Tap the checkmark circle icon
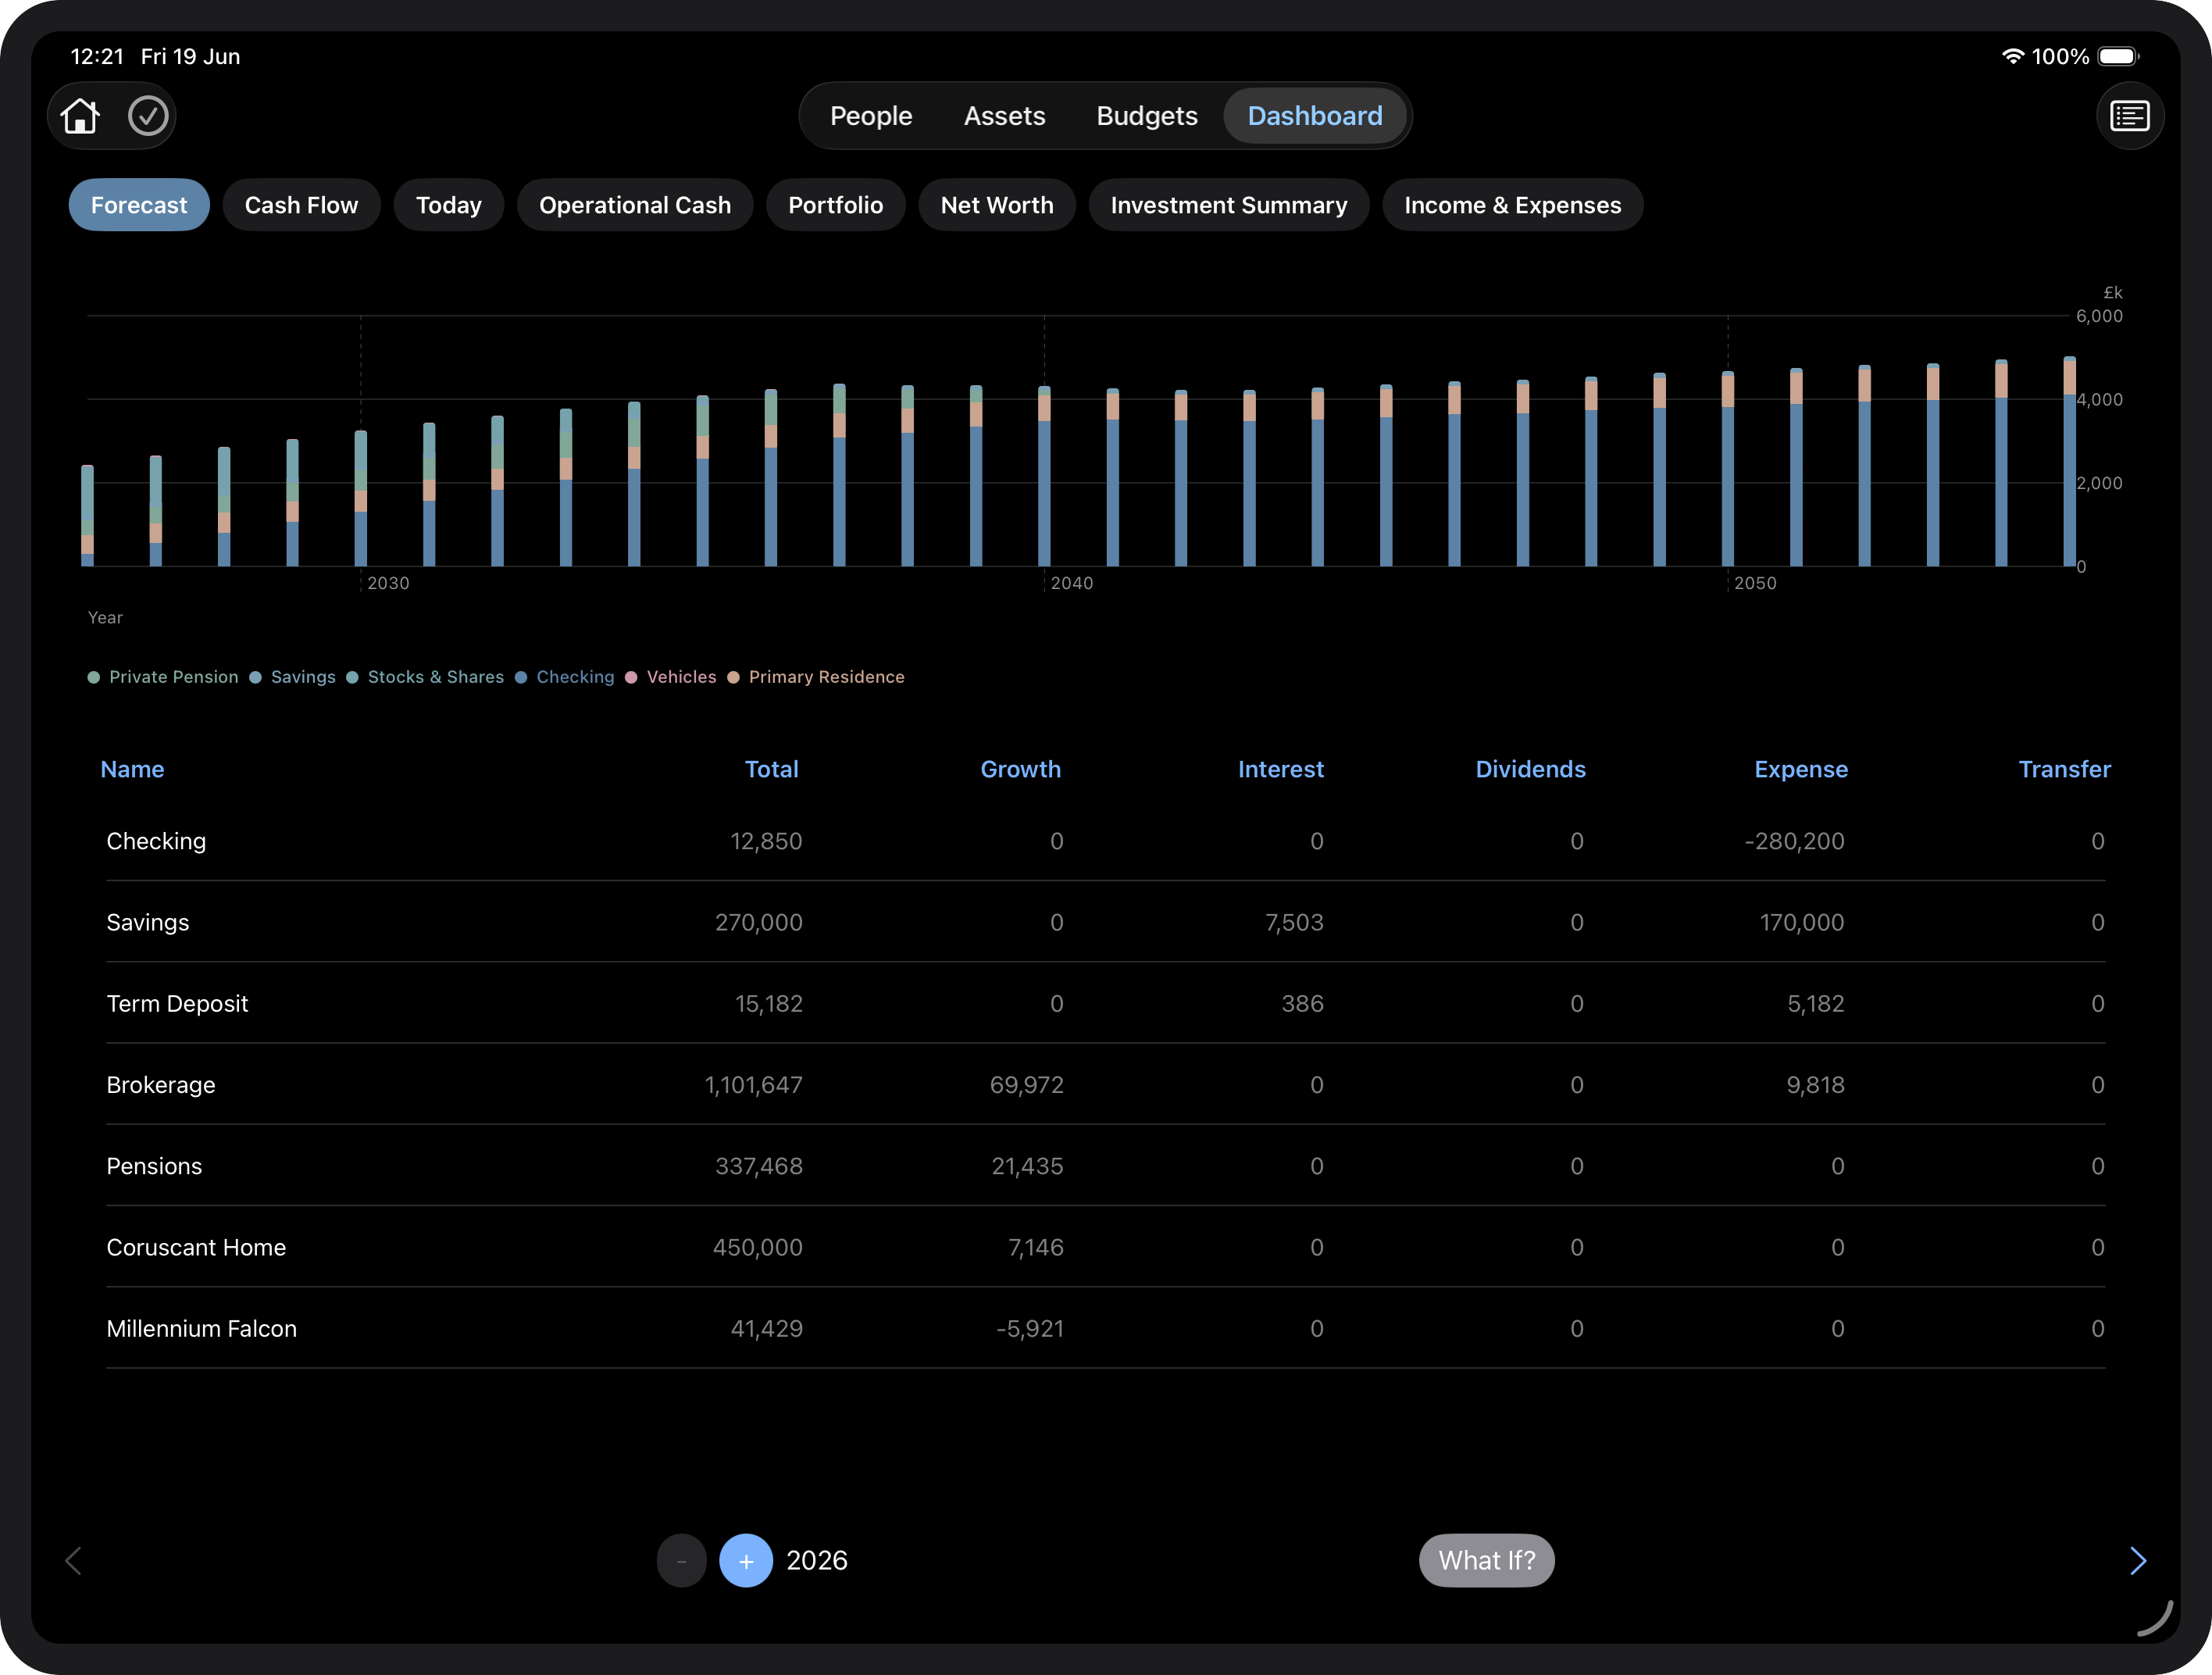 (148, 116)
